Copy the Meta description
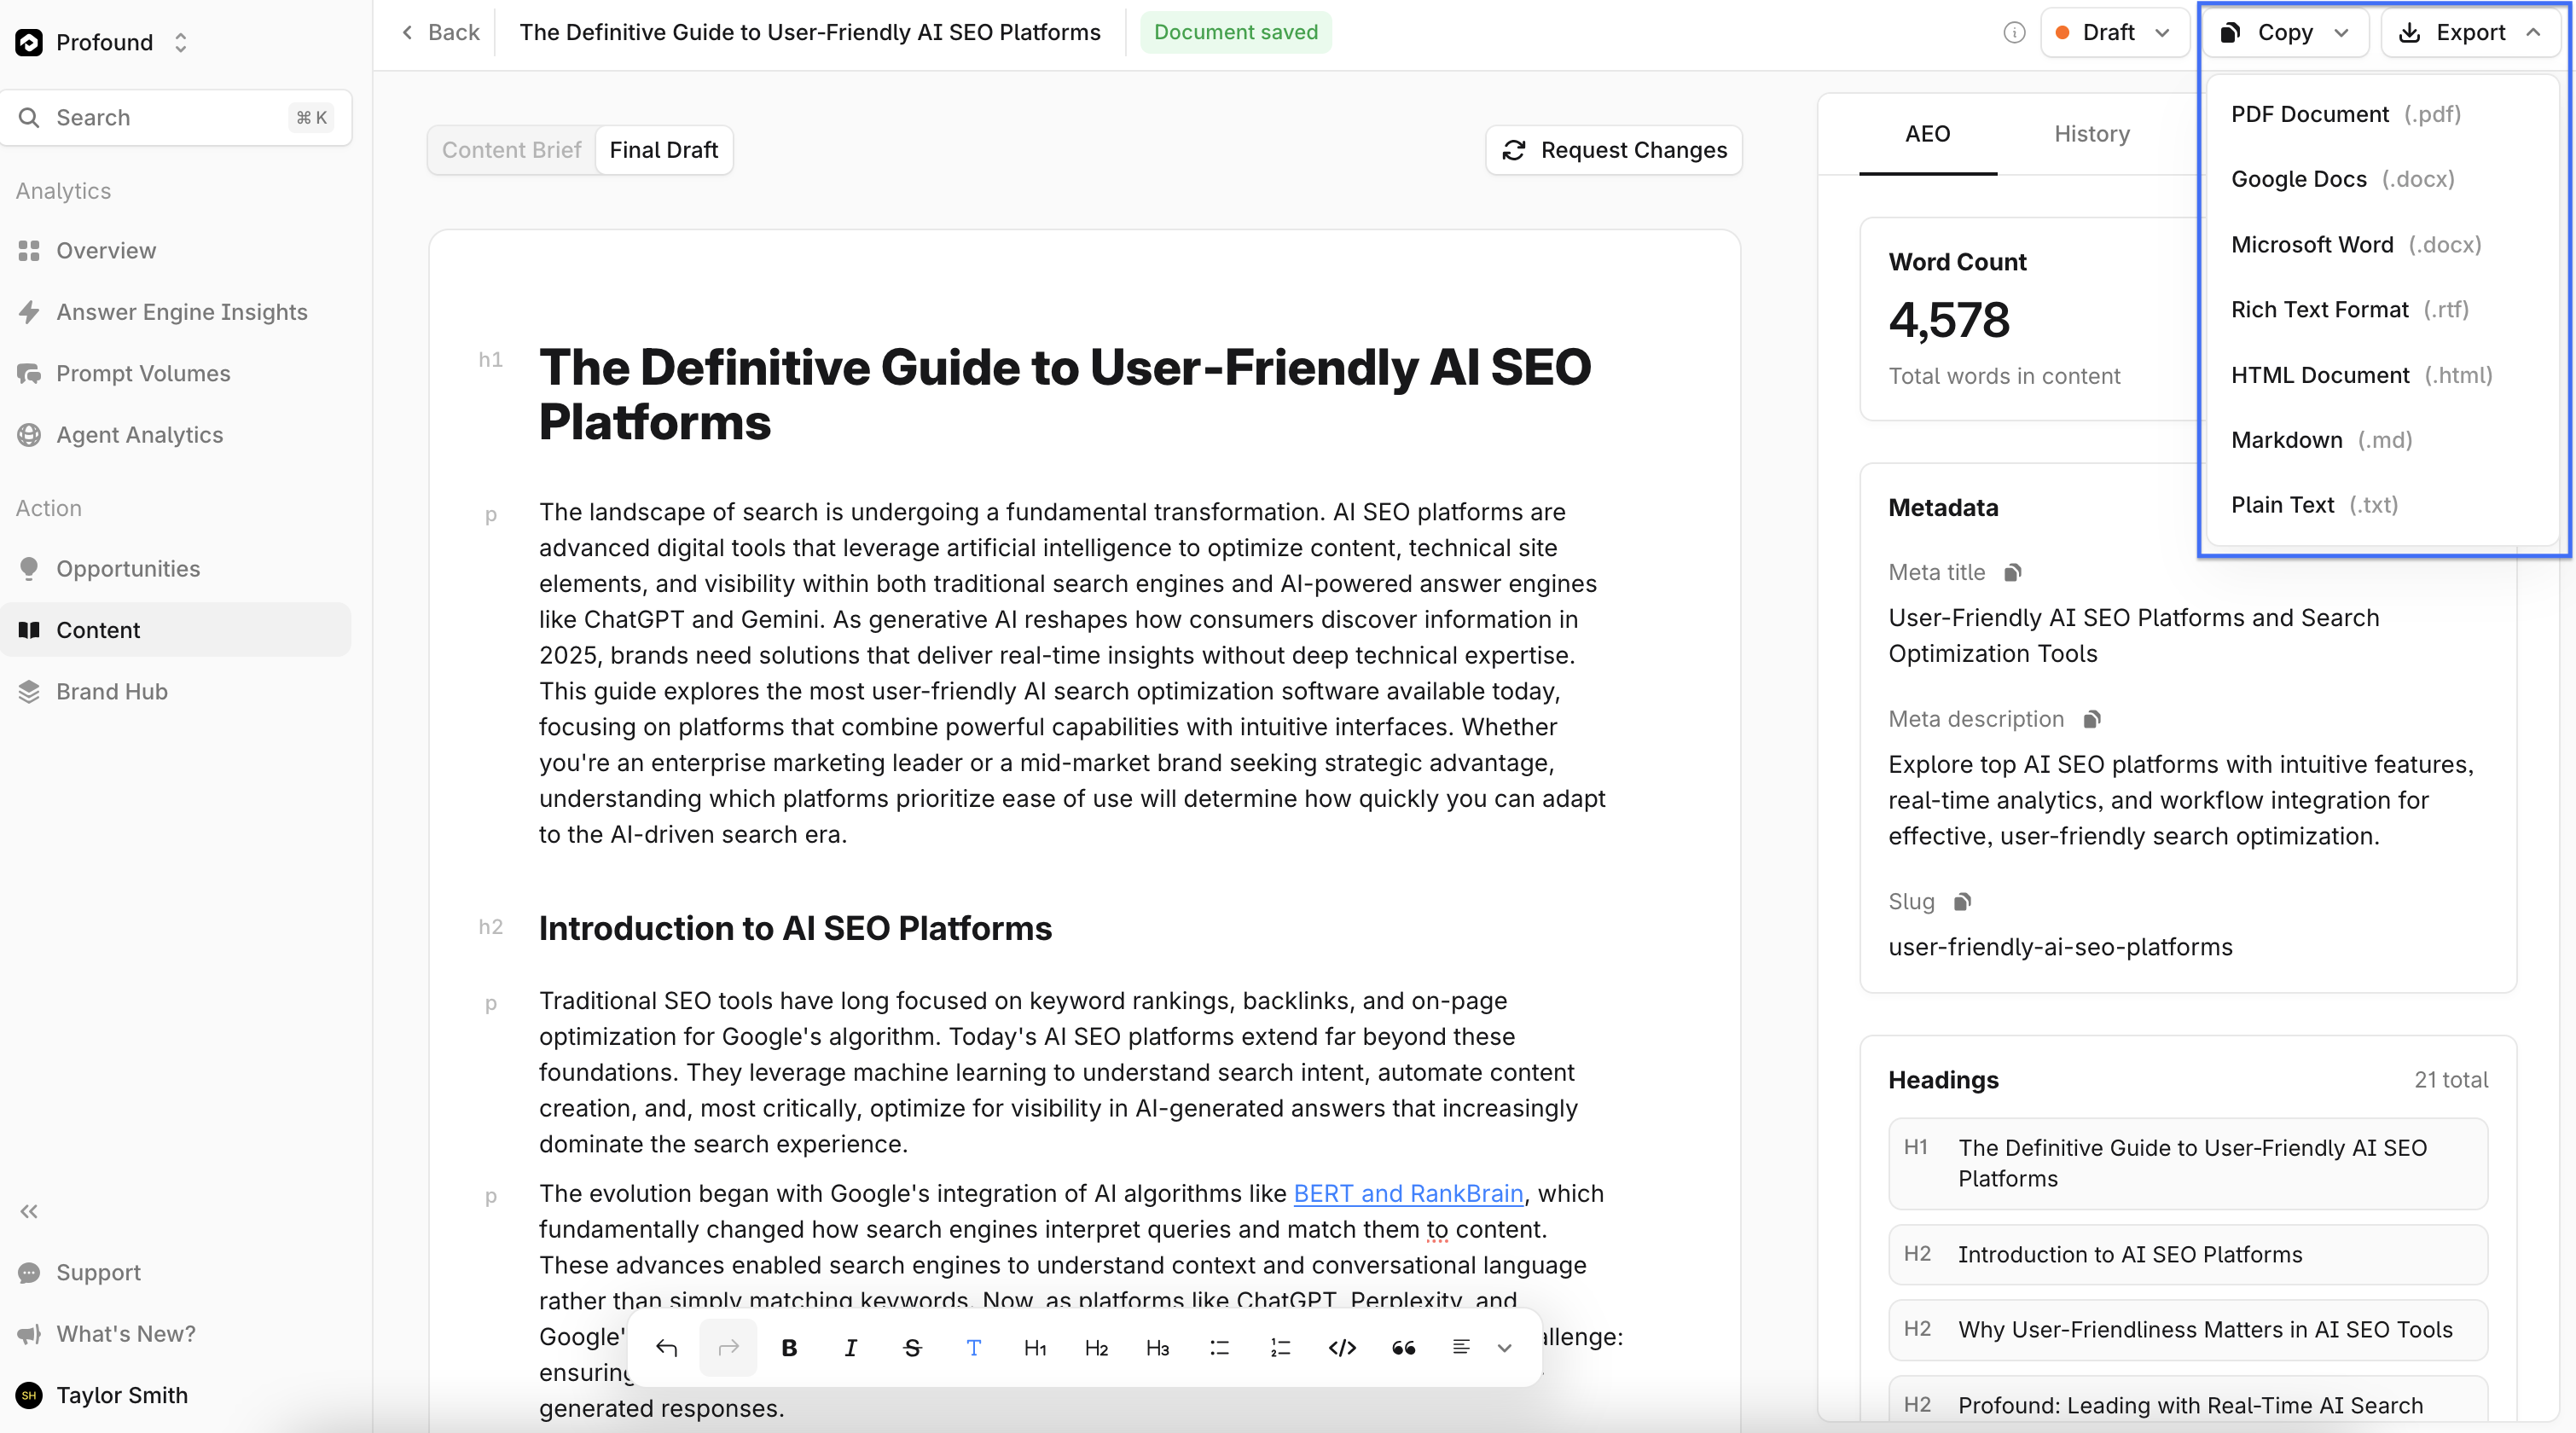 click(2092, 720)
